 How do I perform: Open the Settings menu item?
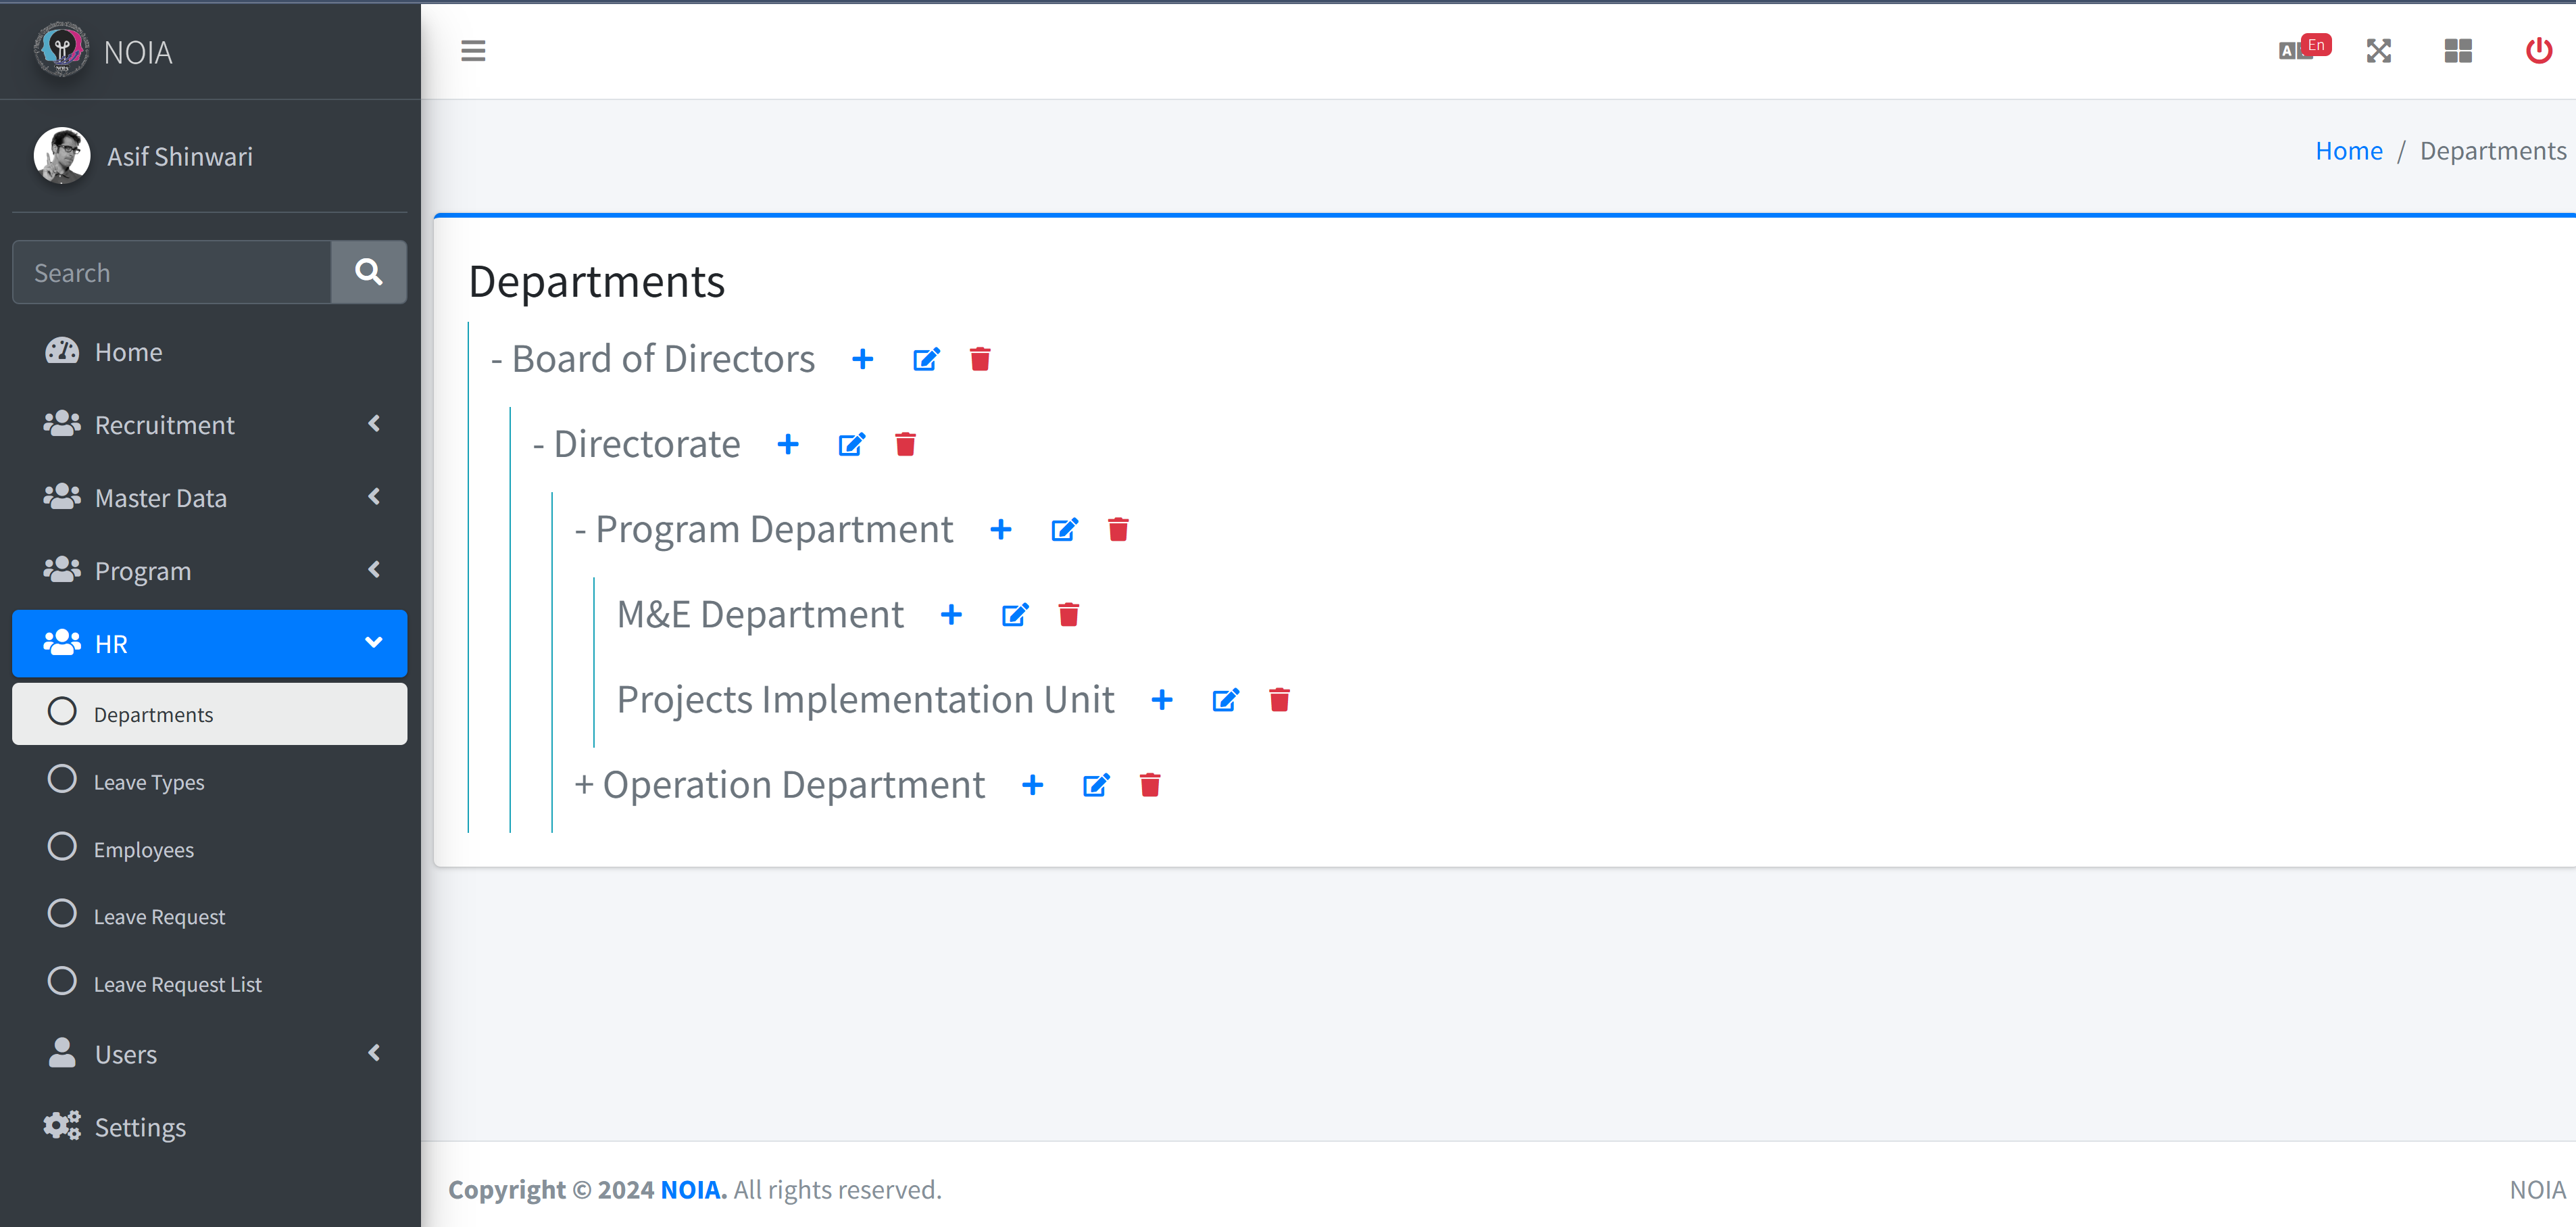140,1127
